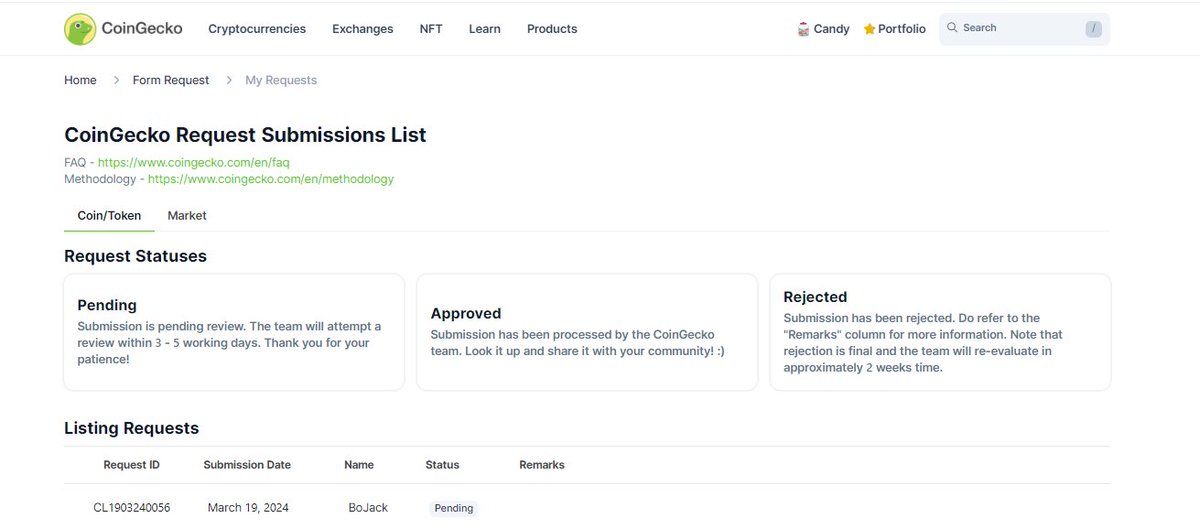Viewport: 1200px width, 529px height.
Task: Click the Pending status badge in BoJack row
Action: (454, 508)
